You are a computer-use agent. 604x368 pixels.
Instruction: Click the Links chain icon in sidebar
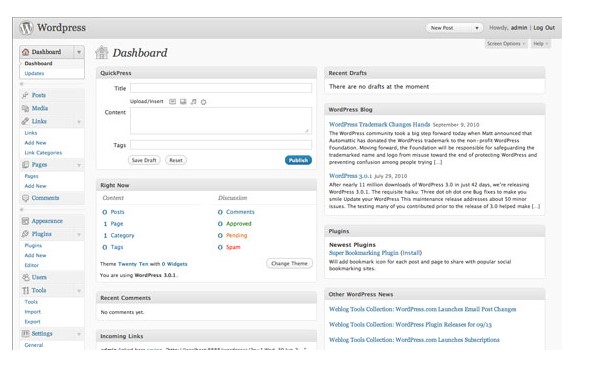tap(25, 121)
